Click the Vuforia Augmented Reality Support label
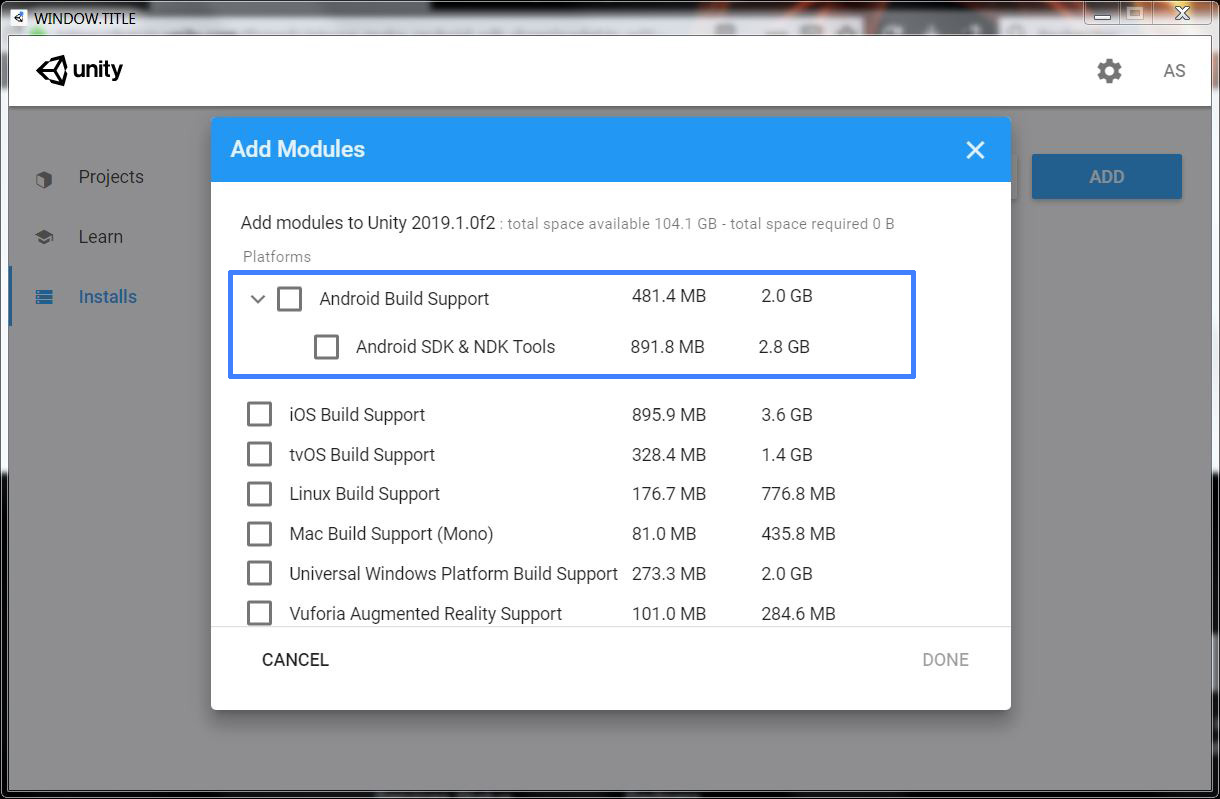The width and height of the screenshot is (1220, 799). pos(426,614)
